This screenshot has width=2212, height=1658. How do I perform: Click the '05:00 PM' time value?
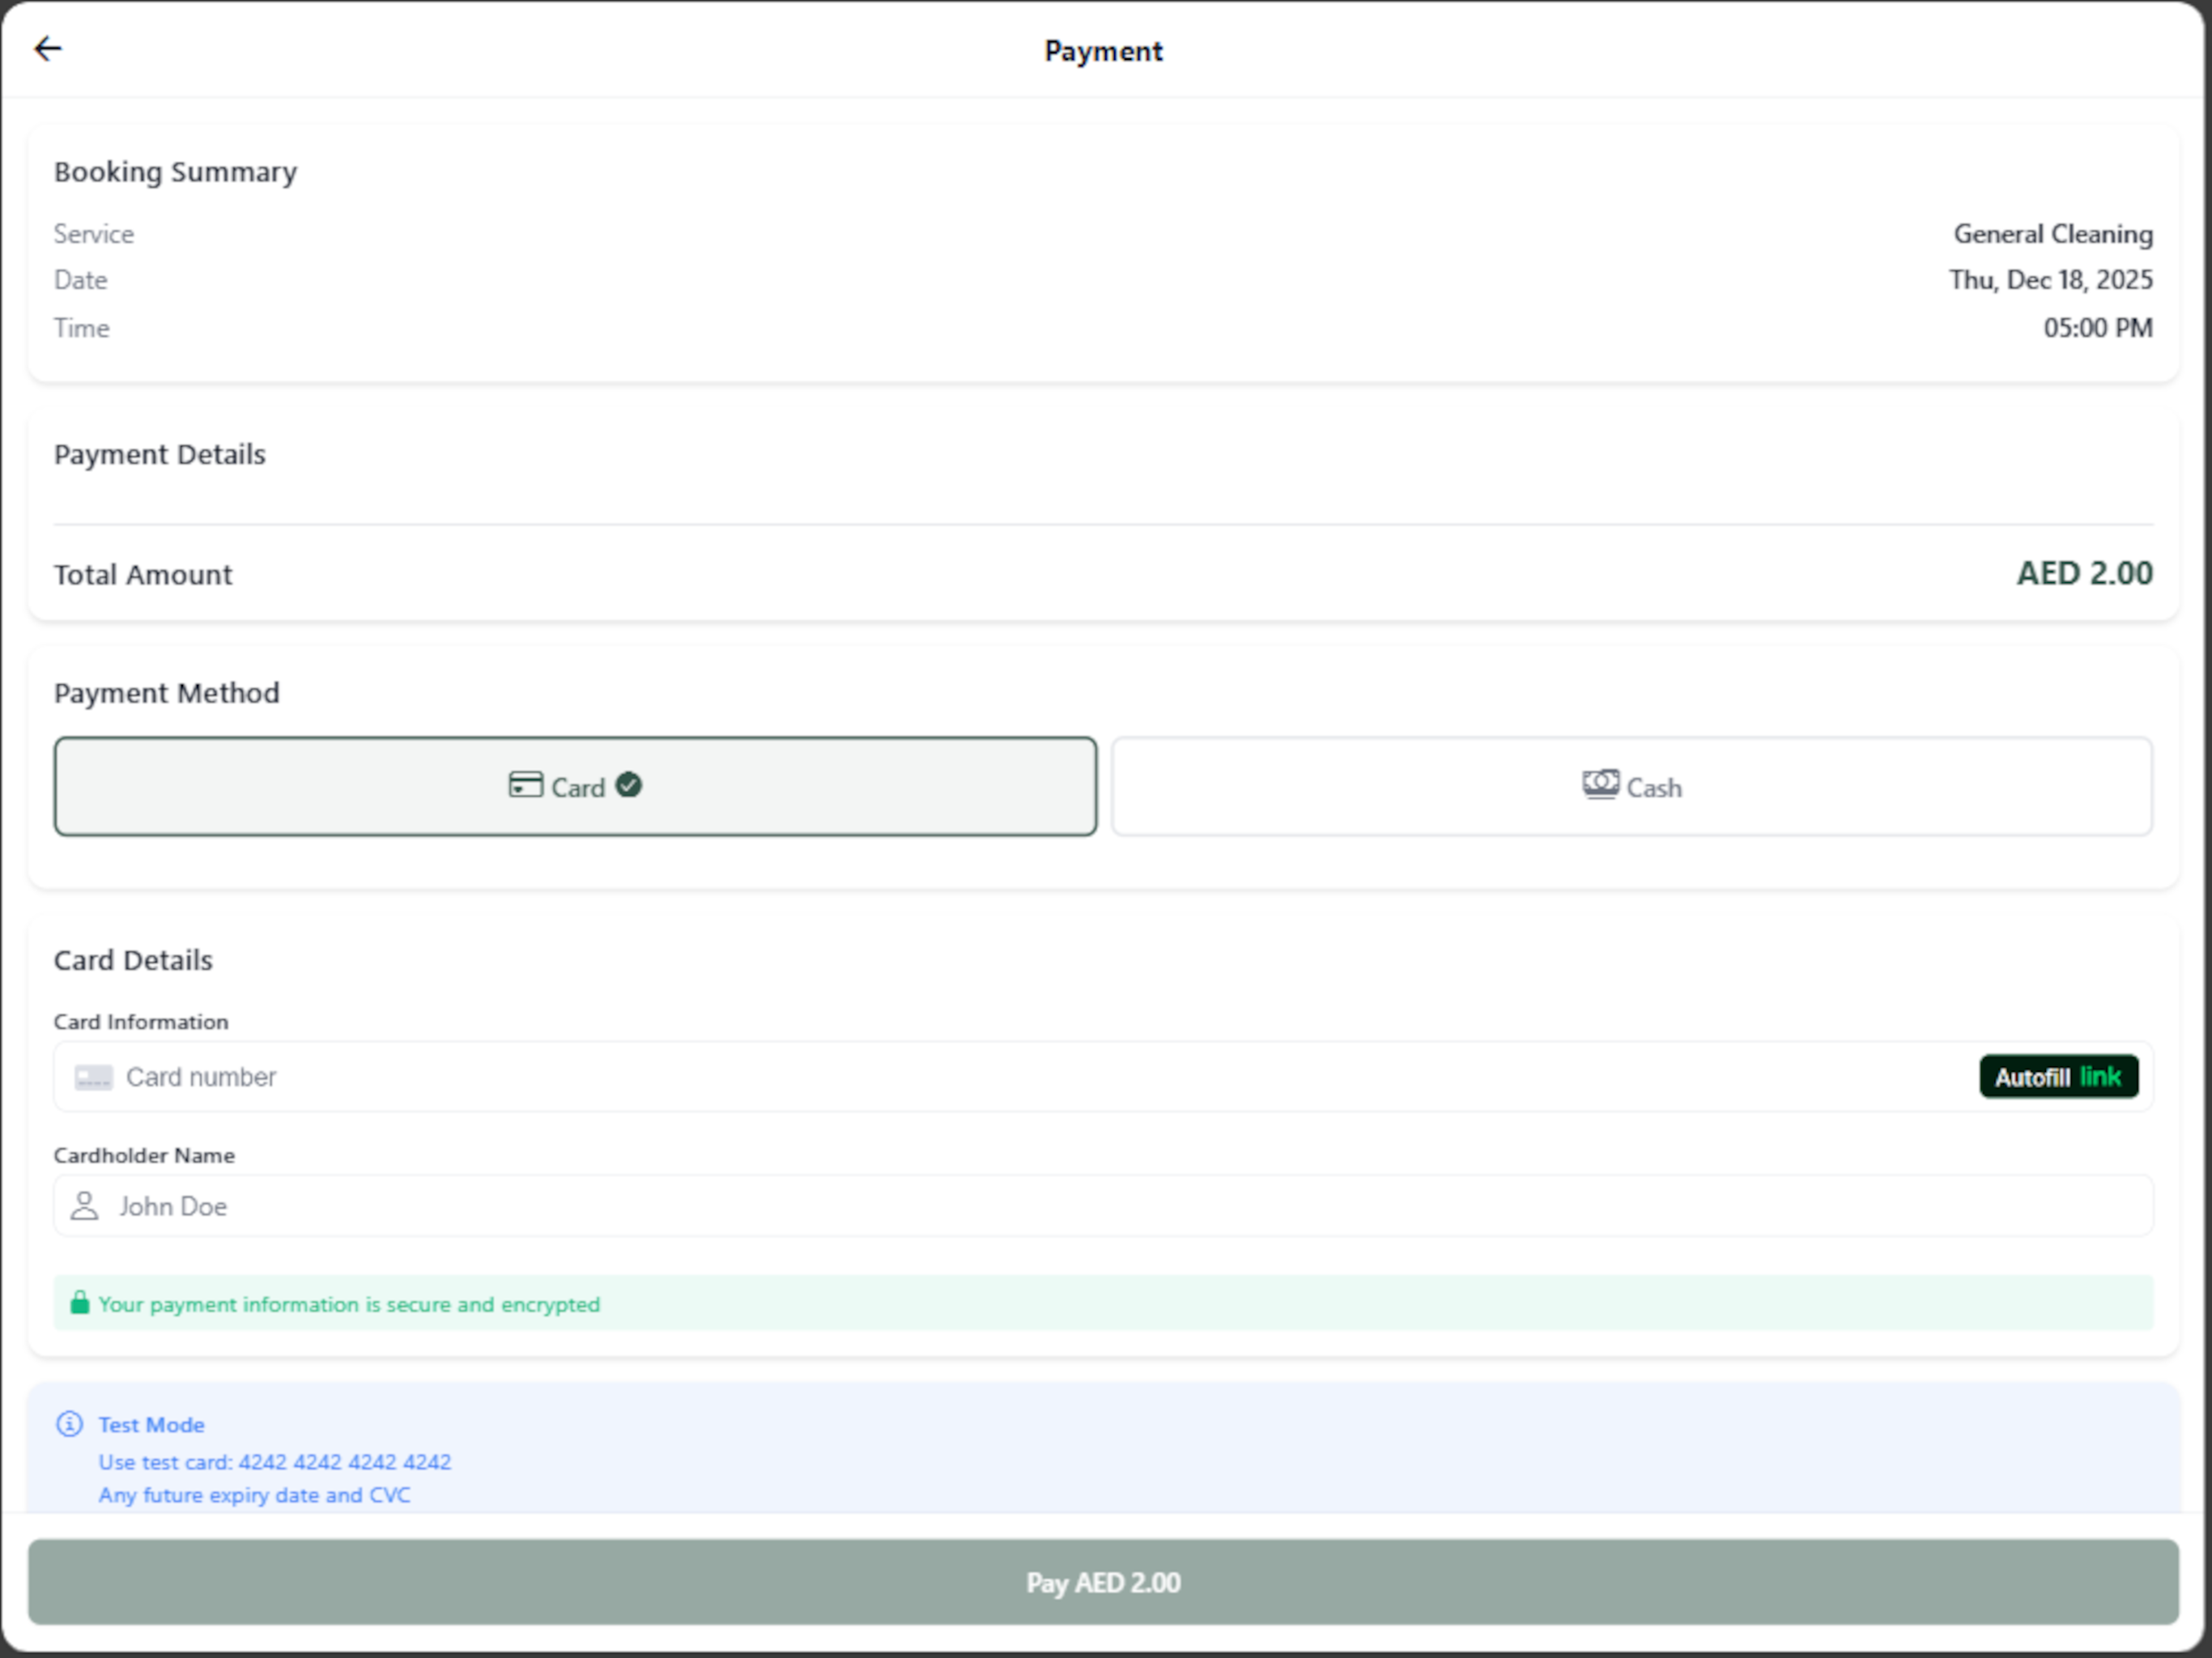coord(2098,328)
